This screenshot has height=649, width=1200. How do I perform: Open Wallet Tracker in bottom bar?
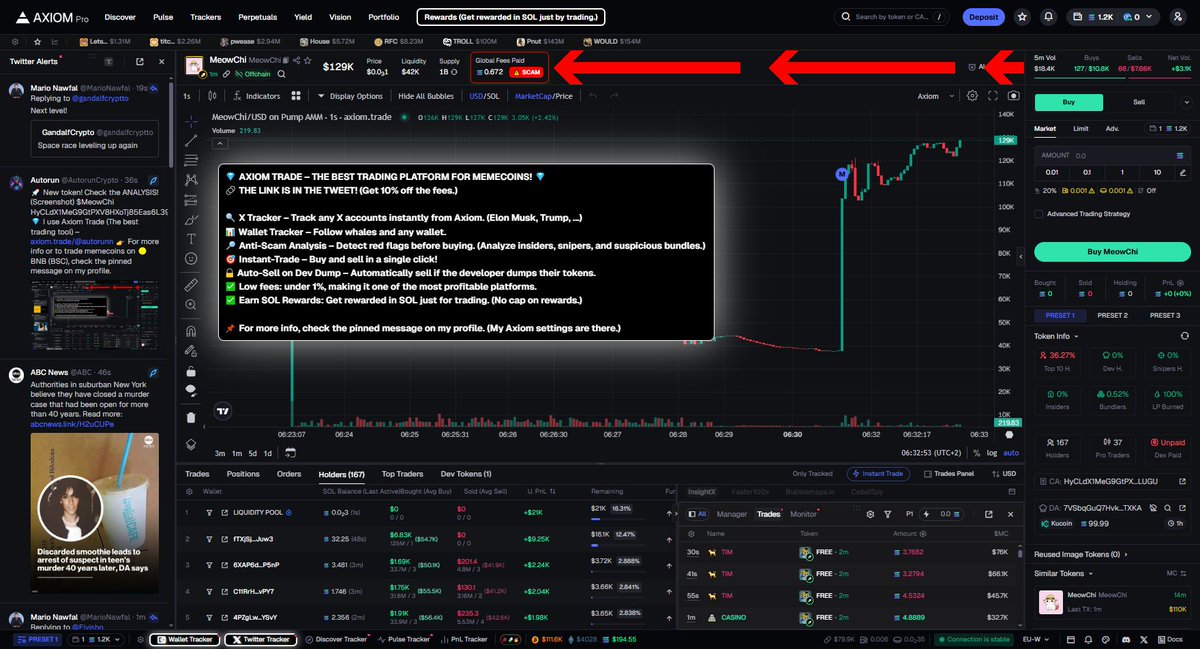(185, 639)
